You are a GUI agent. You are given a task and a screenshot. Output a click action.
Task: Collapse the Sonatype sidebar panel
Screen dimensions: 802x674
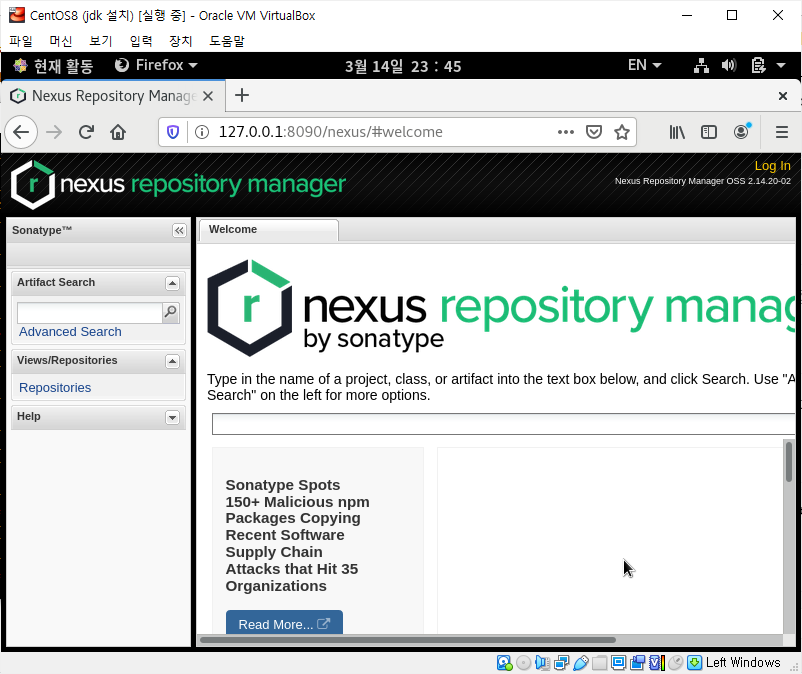pos(179,231)
